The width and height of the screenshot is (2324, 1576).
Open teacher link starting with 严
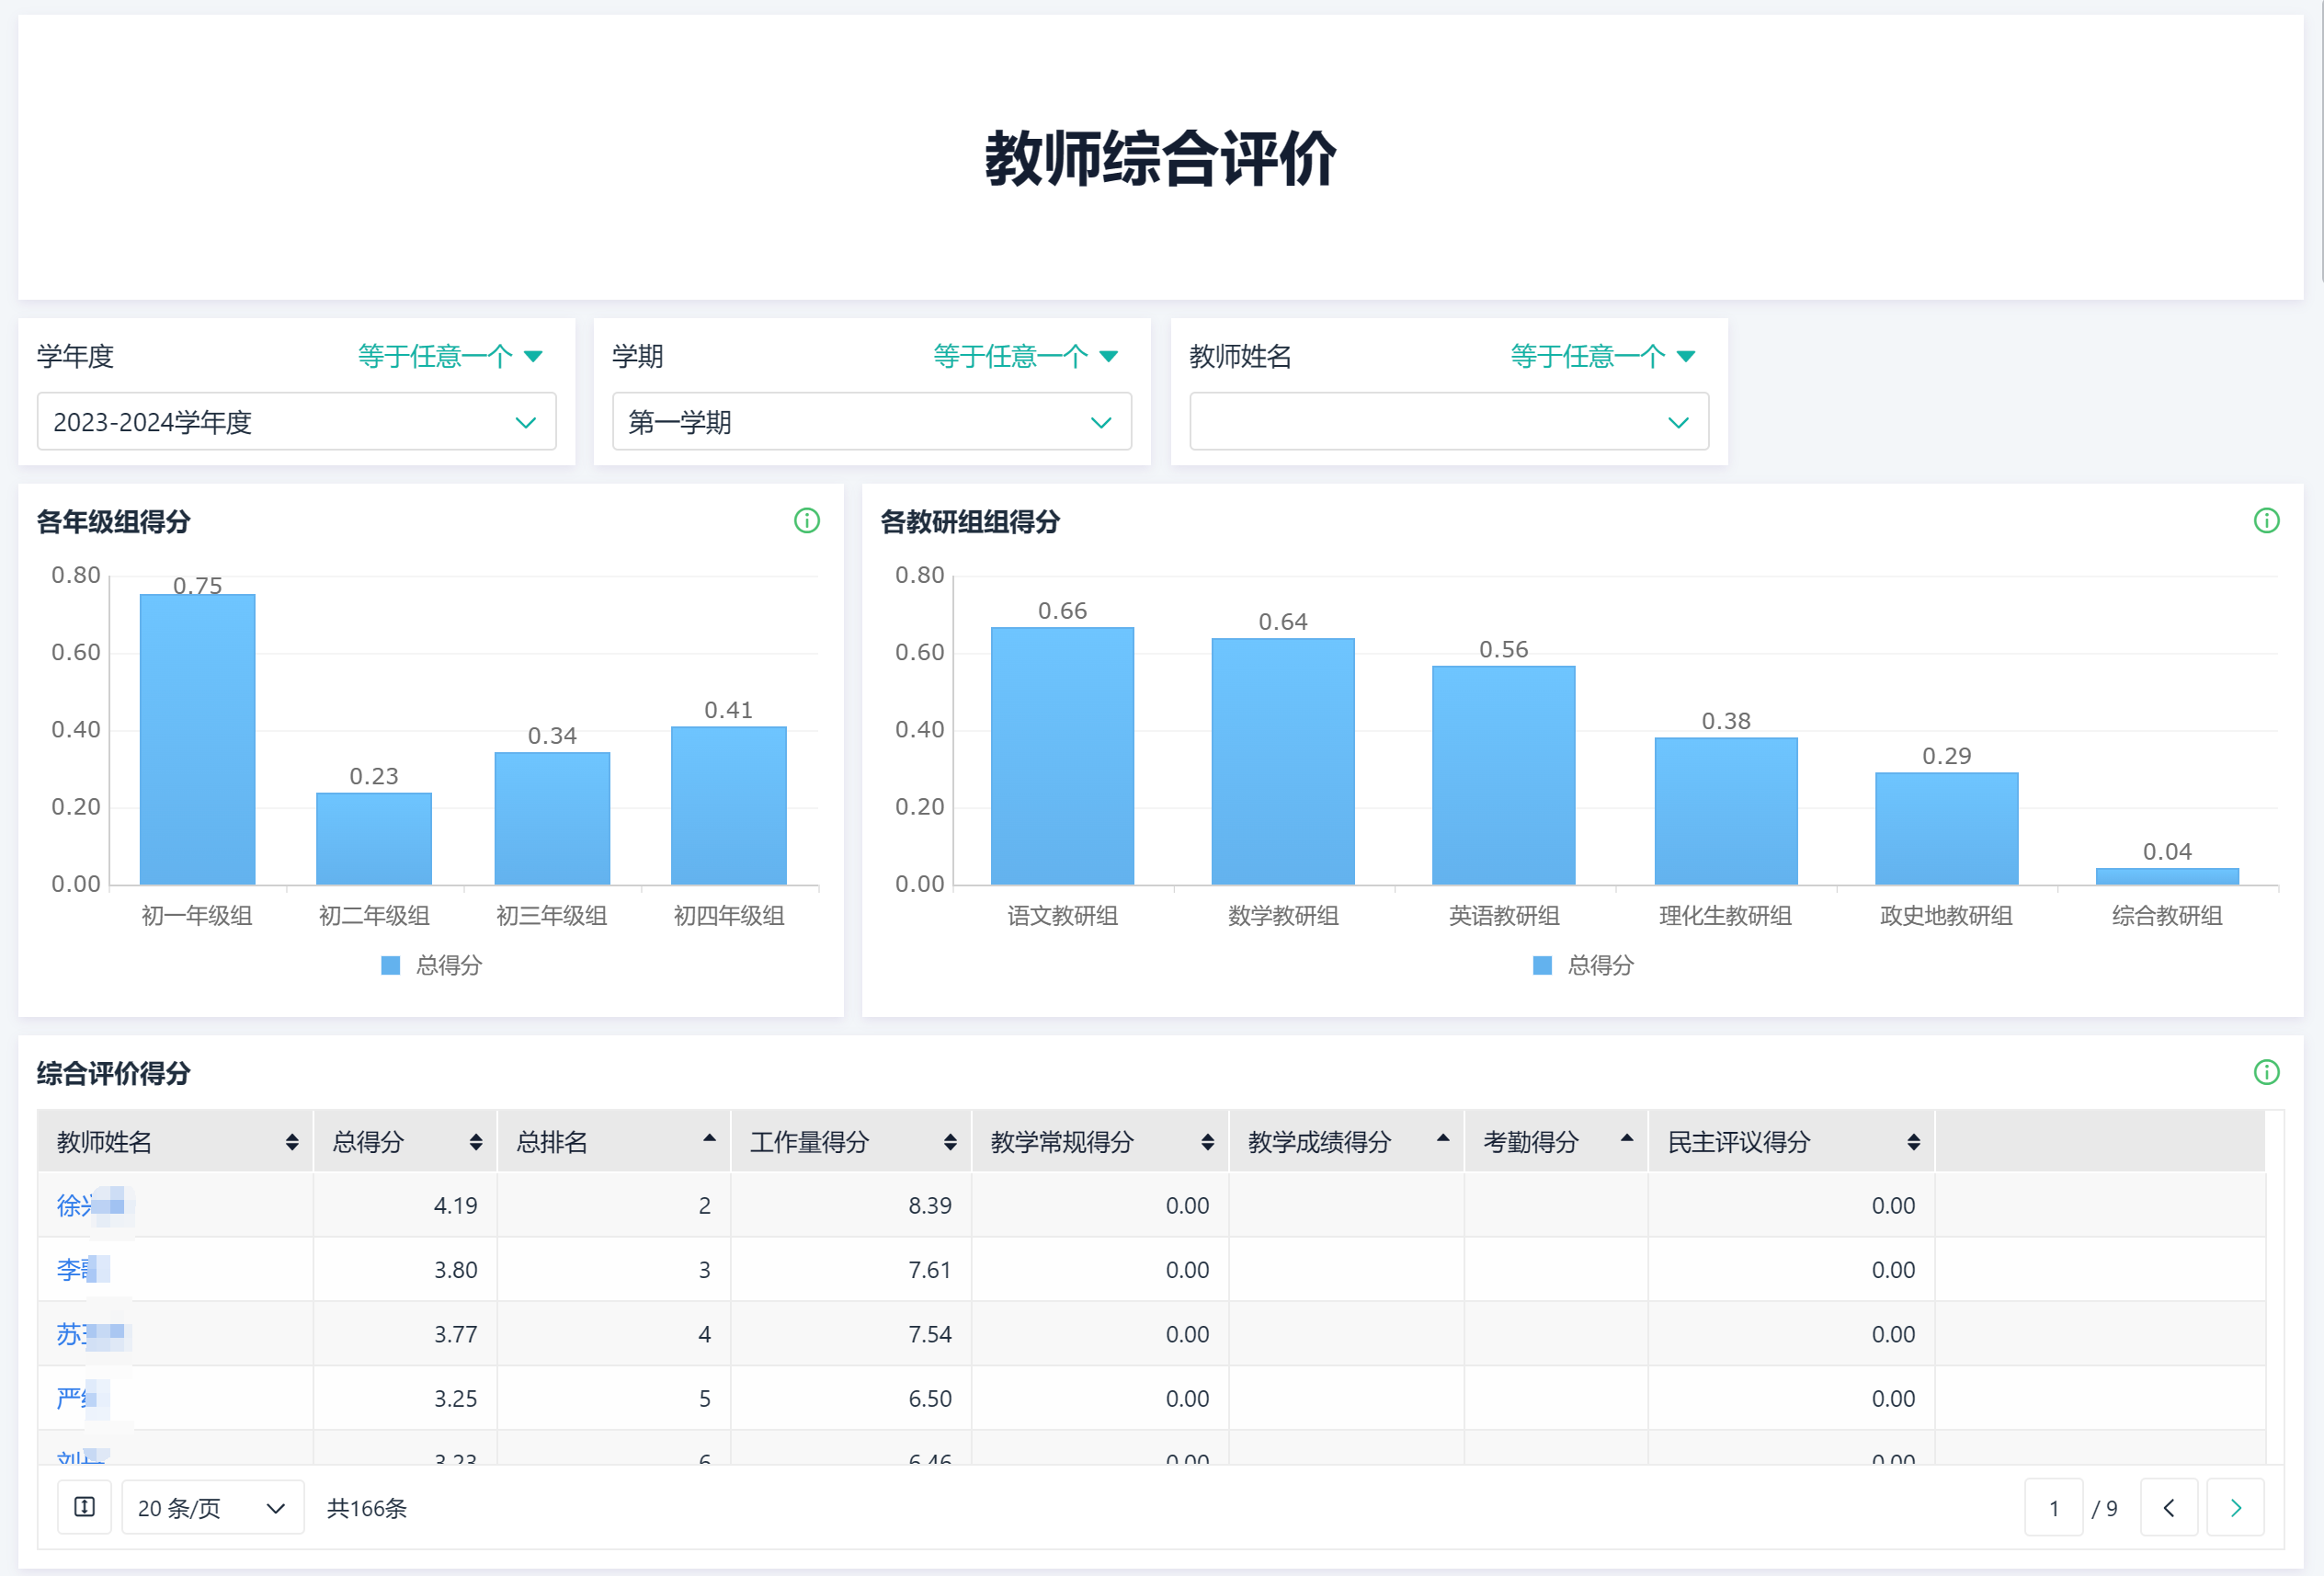[82, 1398]
